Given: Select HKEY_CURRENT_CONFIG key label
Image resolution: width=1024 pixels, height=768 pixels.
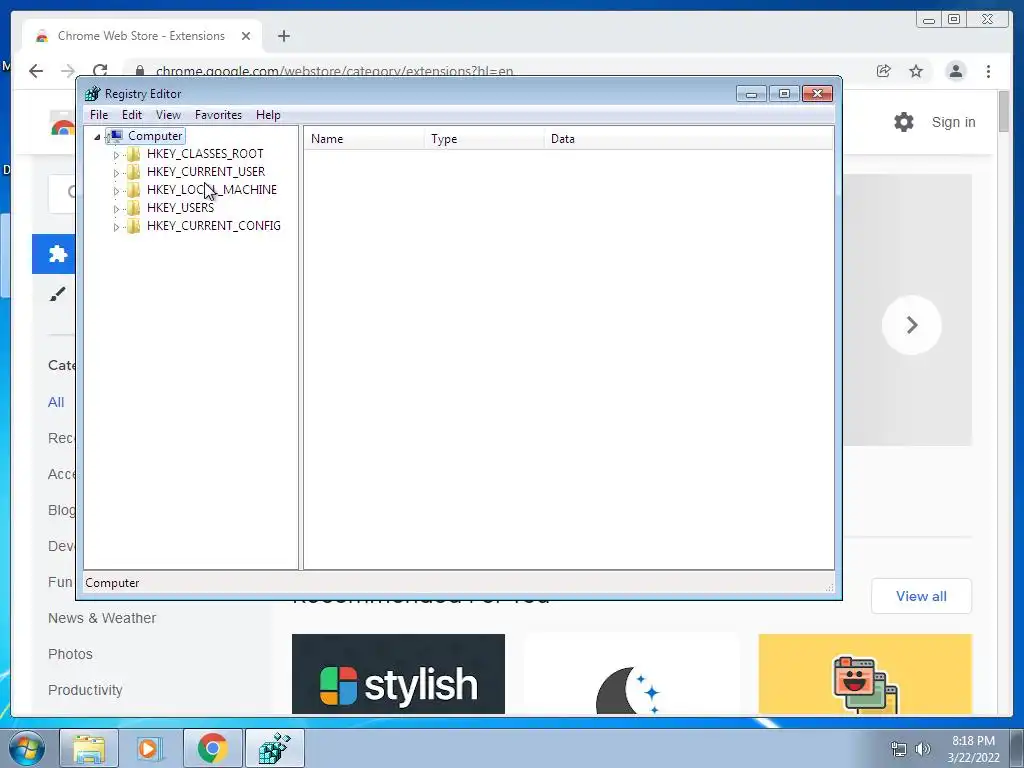Looking at the screenshot, I should pyautogui.click(x=214, y=226).
